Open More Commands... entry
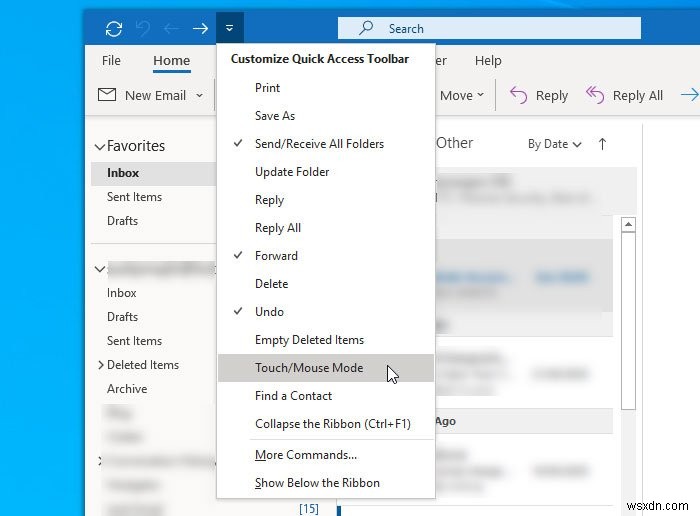This screenshot has width=700, height=516. pos(326,455)
